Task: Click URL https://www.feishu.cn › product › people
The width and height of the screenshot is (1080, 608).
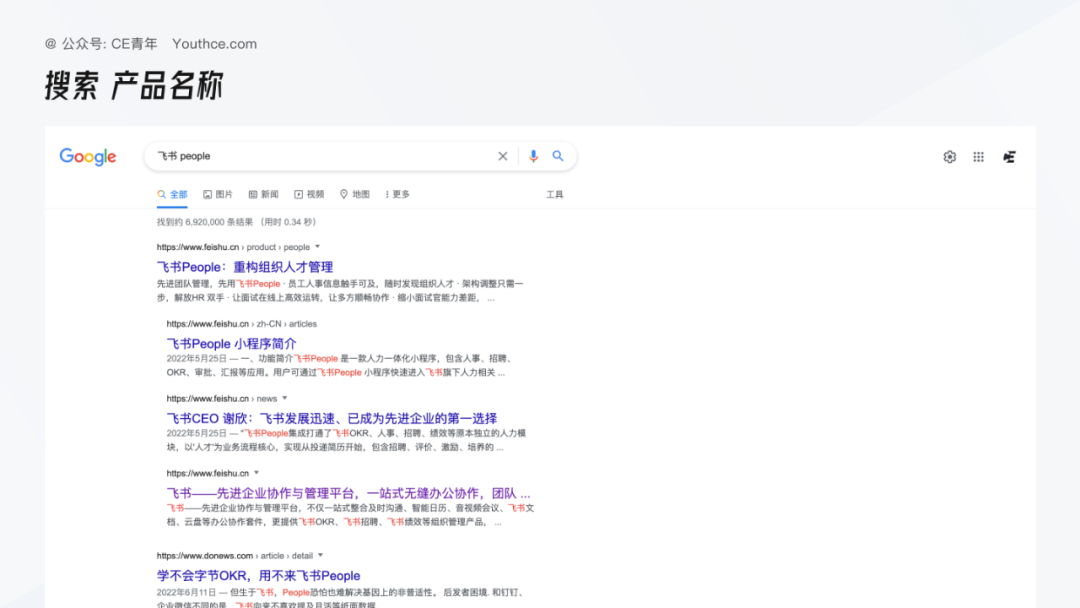Action: point(233,247)
